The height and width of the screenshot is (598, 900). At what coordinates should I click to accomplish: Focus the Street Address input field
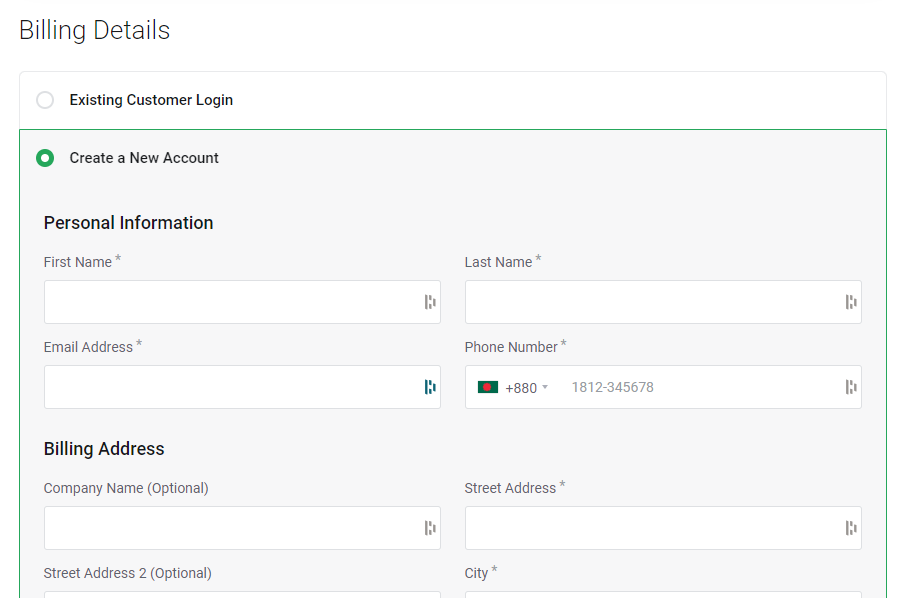pyautogui.click(x=663, y=528)
